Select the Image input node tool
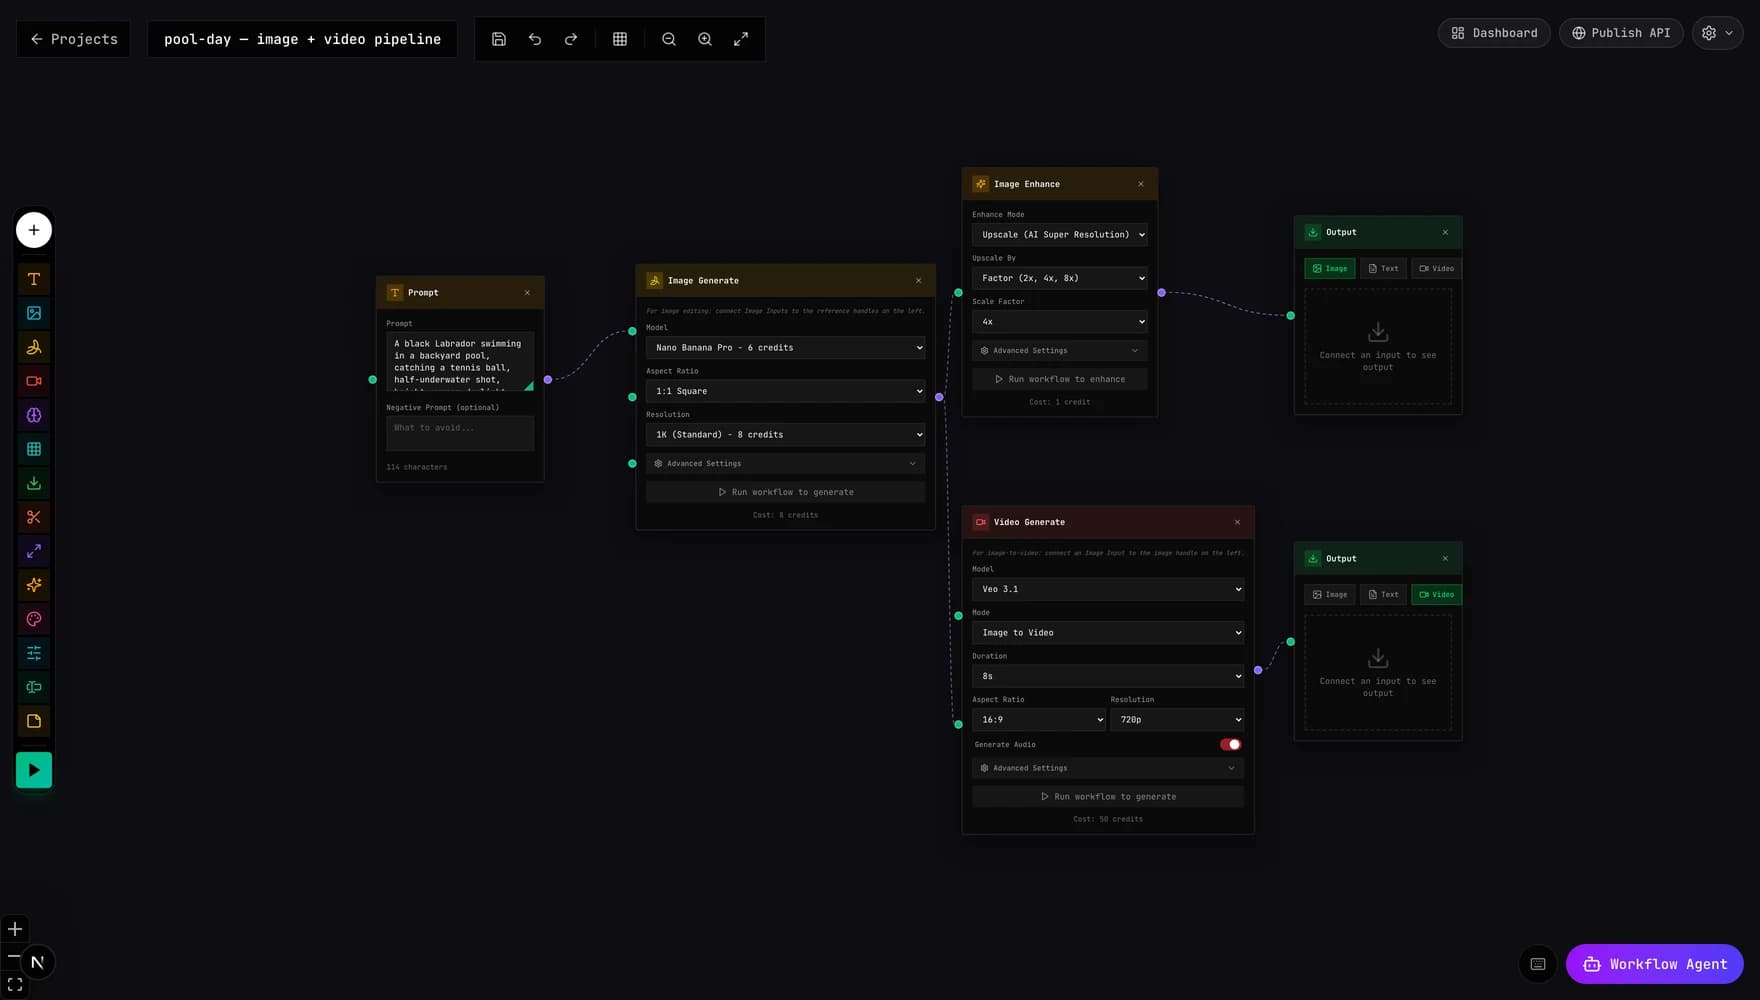Image resolution: width=1760 pixels, height=1000 pixels. click(34, 313)
